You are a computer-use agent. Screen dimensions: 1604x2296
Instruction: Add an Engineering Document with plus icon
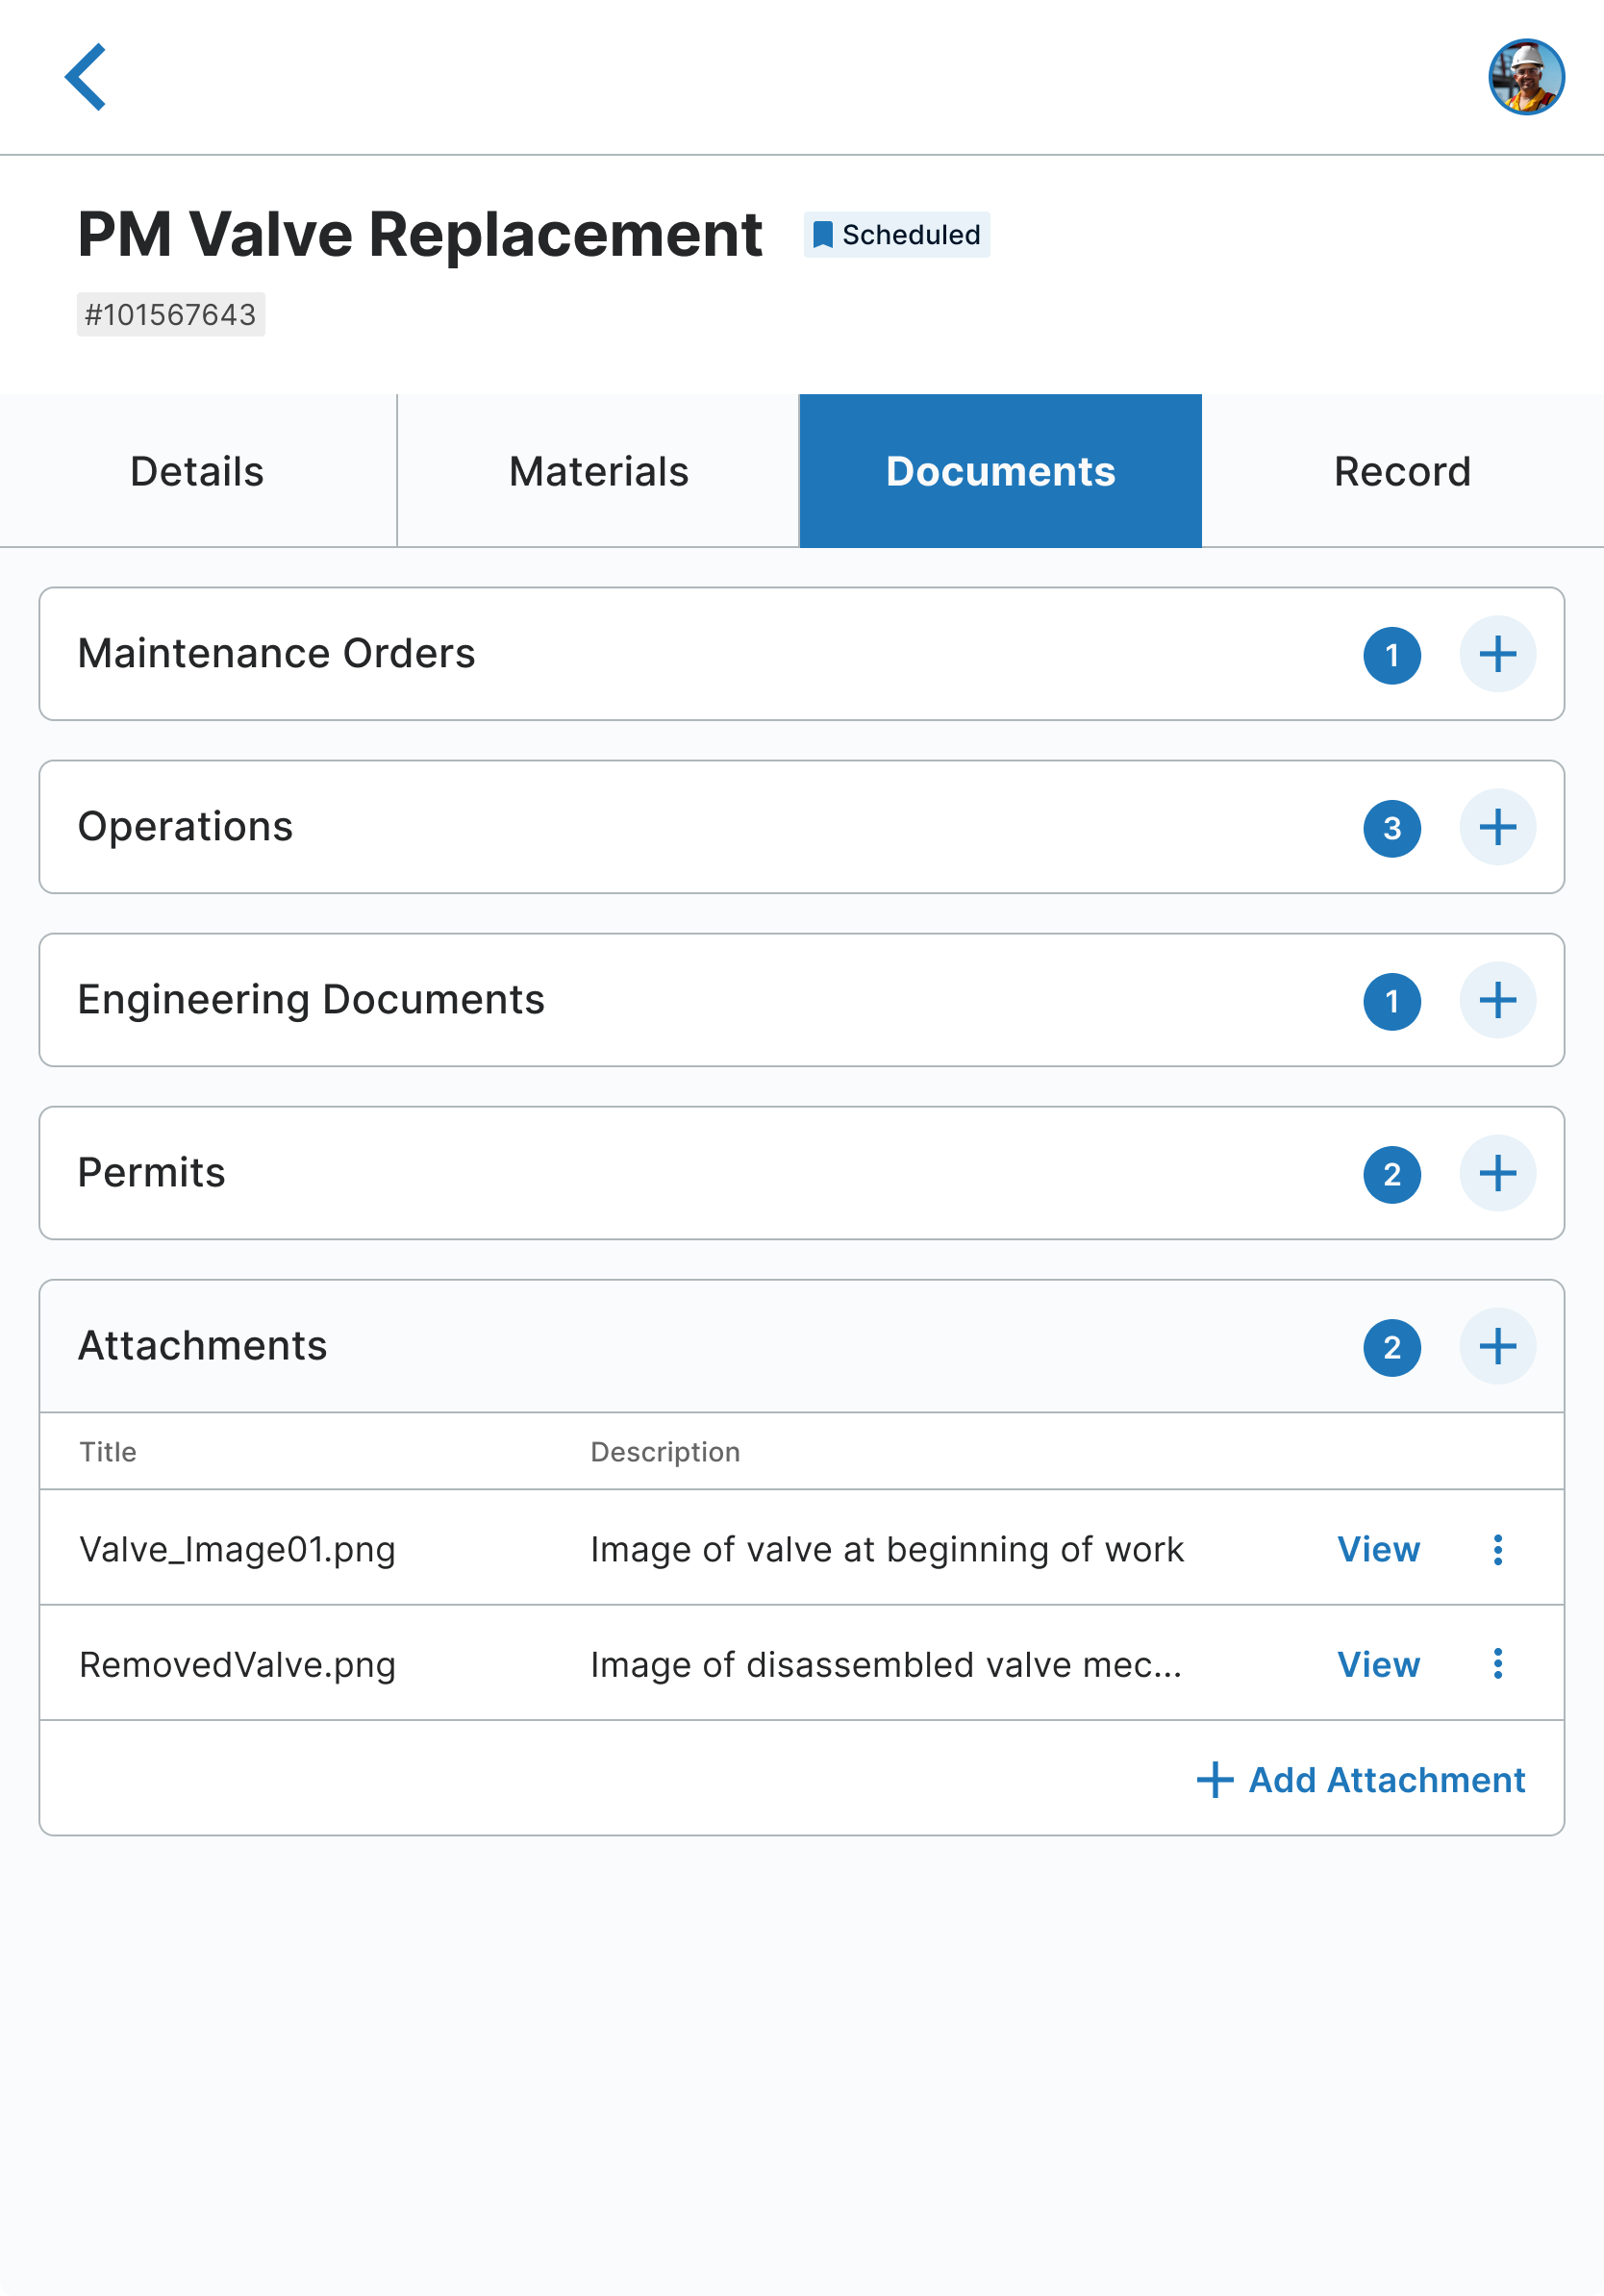coord(1497,1000)
